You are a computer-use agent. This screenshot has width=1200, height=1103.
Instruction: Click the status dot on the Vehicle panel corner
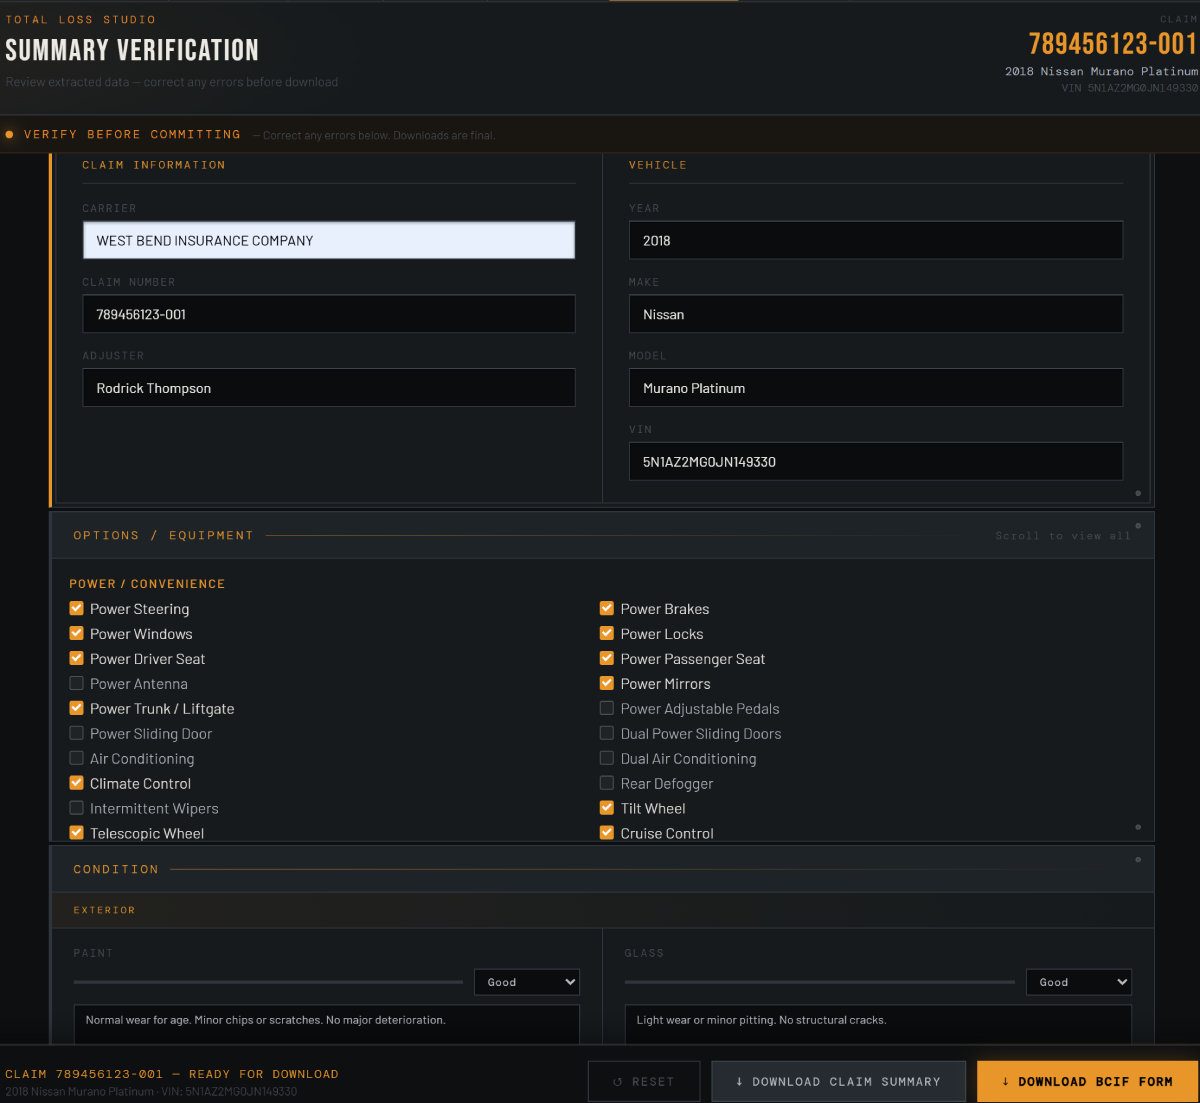pyautogui.click(x=1138, y=492)
